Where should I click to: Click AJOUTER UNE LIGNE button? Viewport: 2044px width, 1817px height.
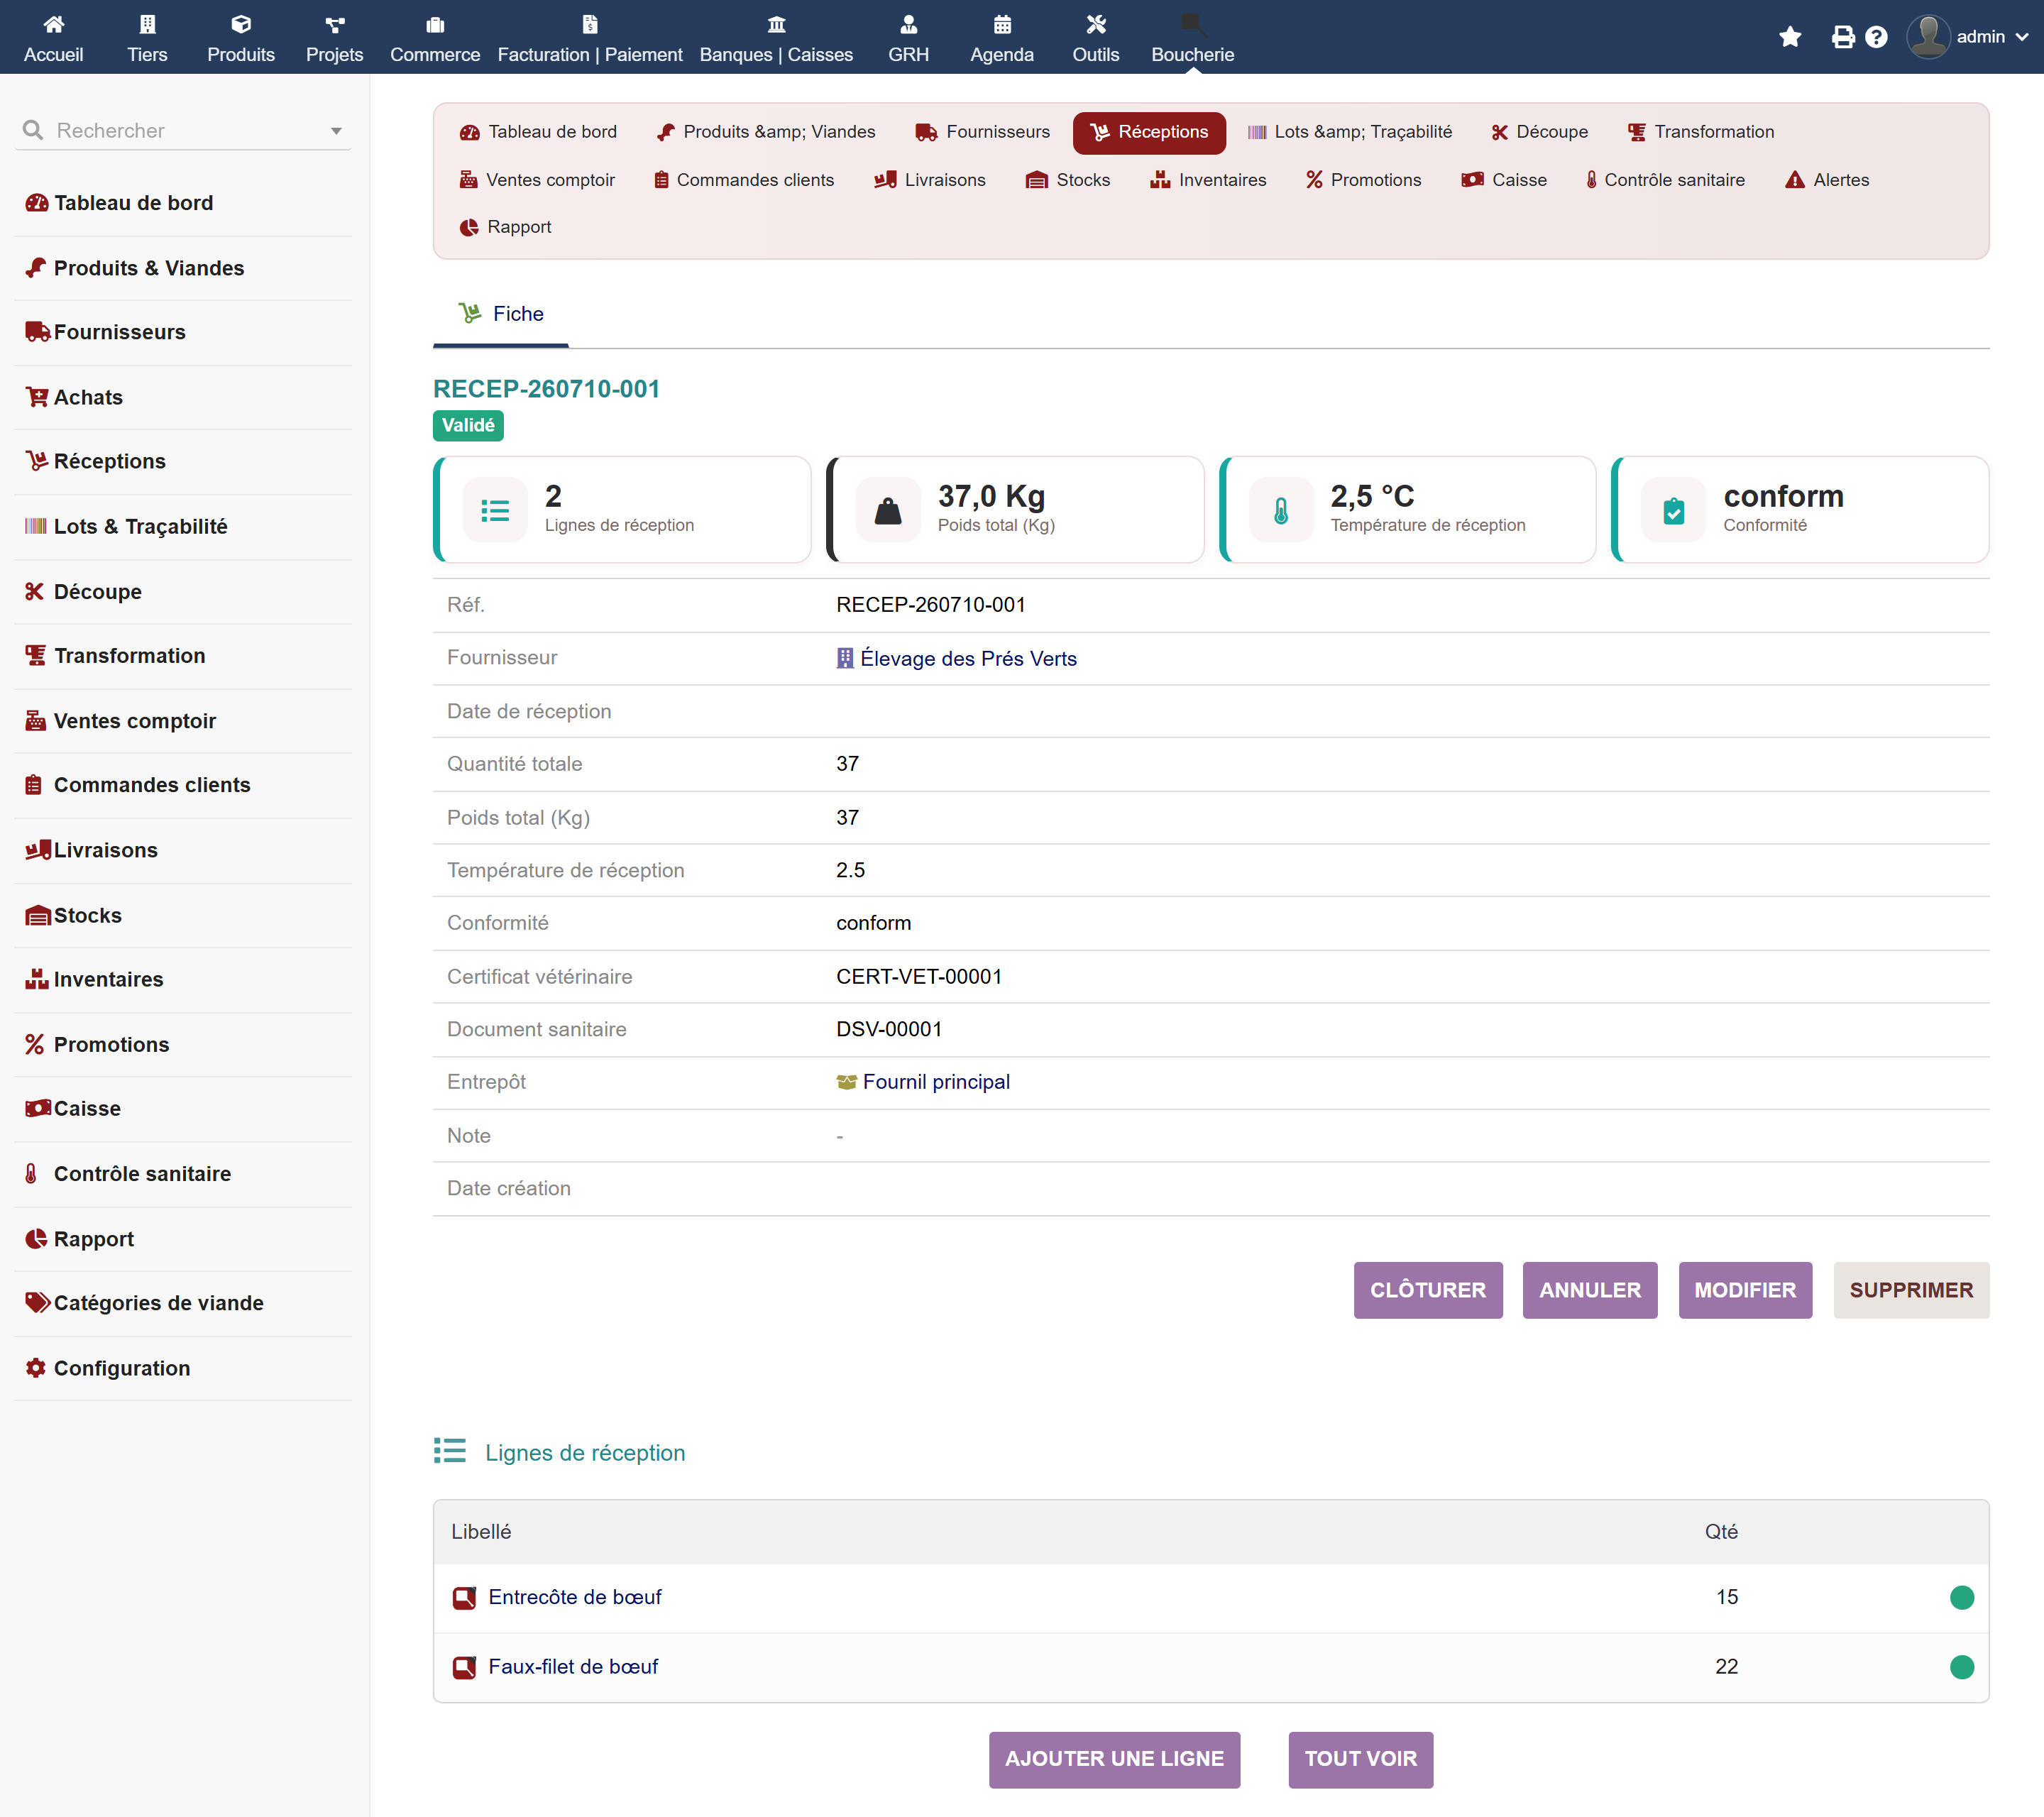click(x=1114, y=1759)
